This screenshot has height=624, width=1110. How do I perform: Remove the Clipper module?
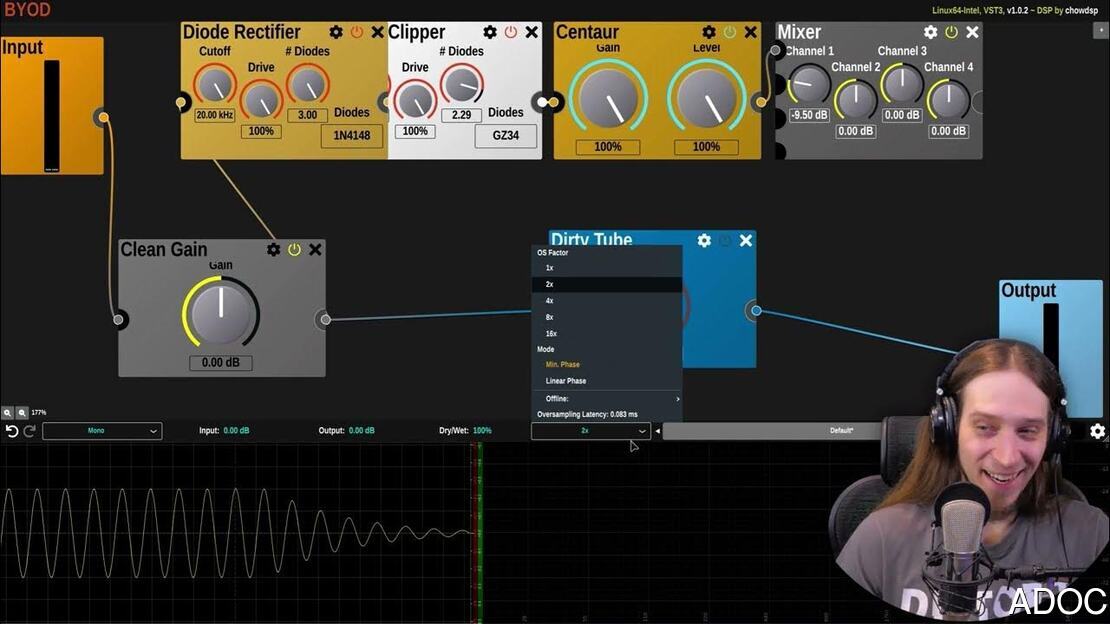tap(532, 33)
